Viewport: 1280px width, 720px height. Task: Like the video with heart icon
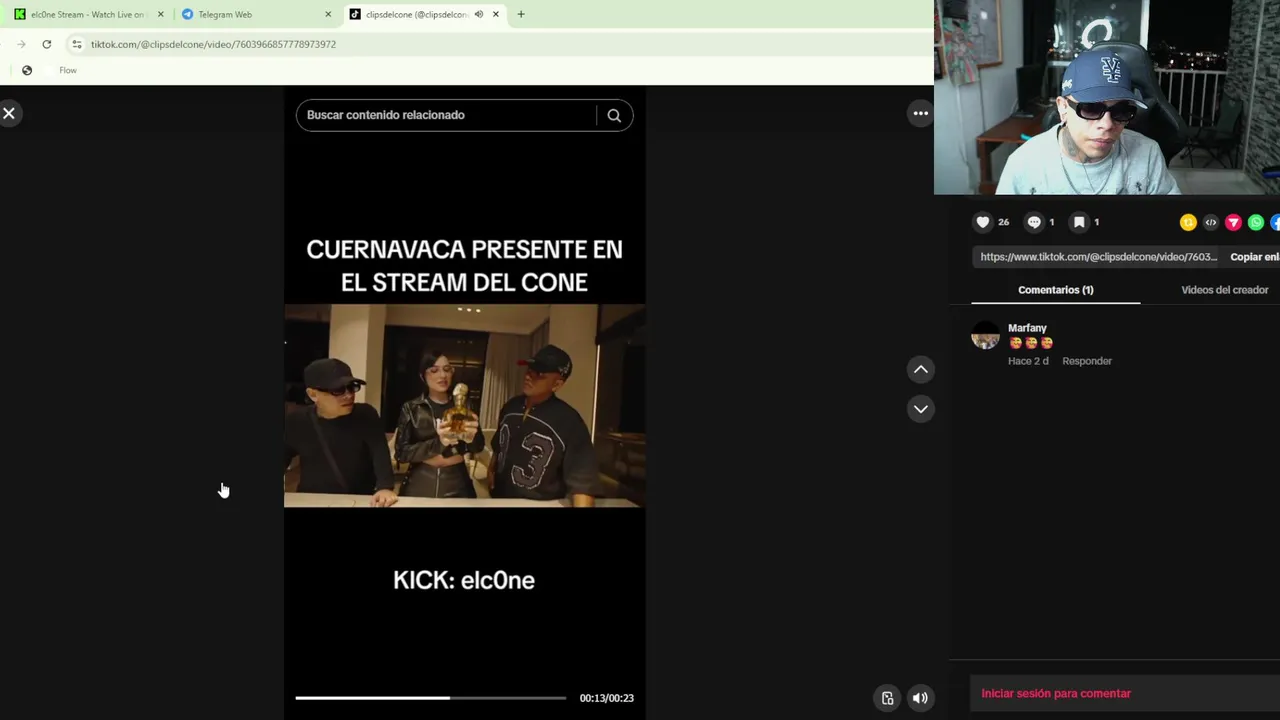point(983,222)
